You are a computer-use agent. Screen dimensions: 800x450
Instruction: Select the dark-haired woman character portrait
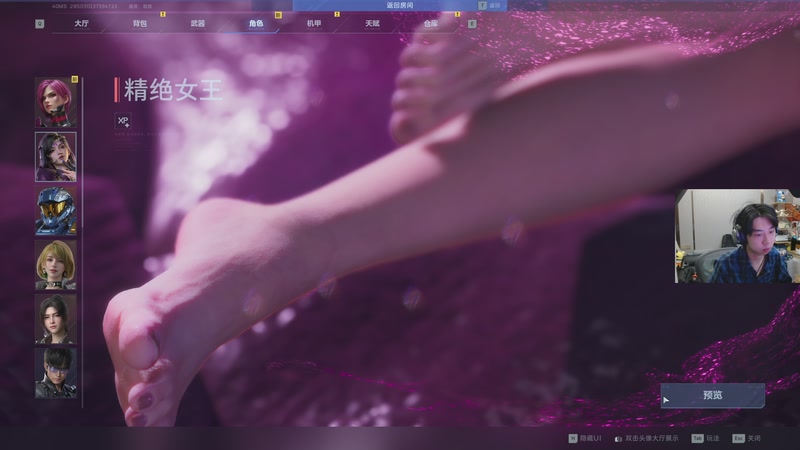click(x=56, y=319)
